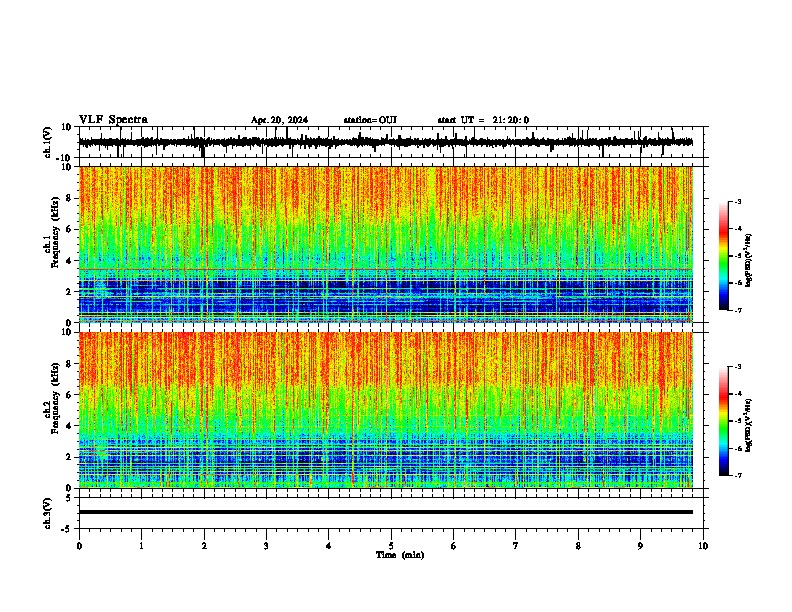Viewport: 792px width, 612px height.
Task: Click the "-7" label below ch.1 color bar
Action: coord(738,311)
